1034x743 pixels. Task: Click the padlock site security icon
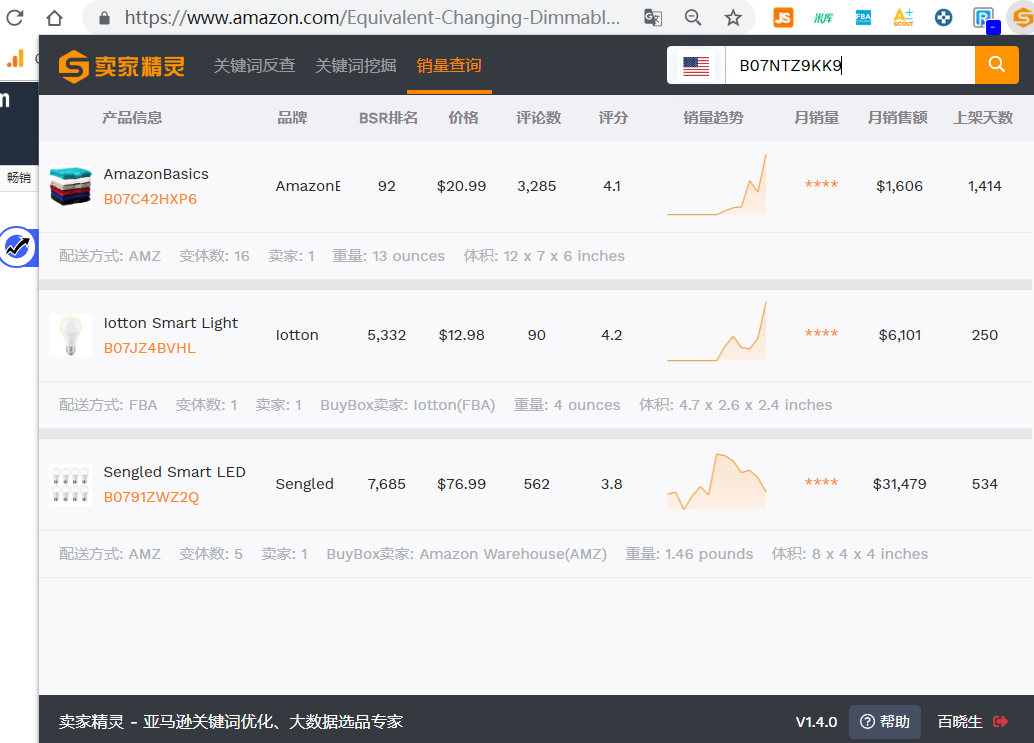(104, 18)
